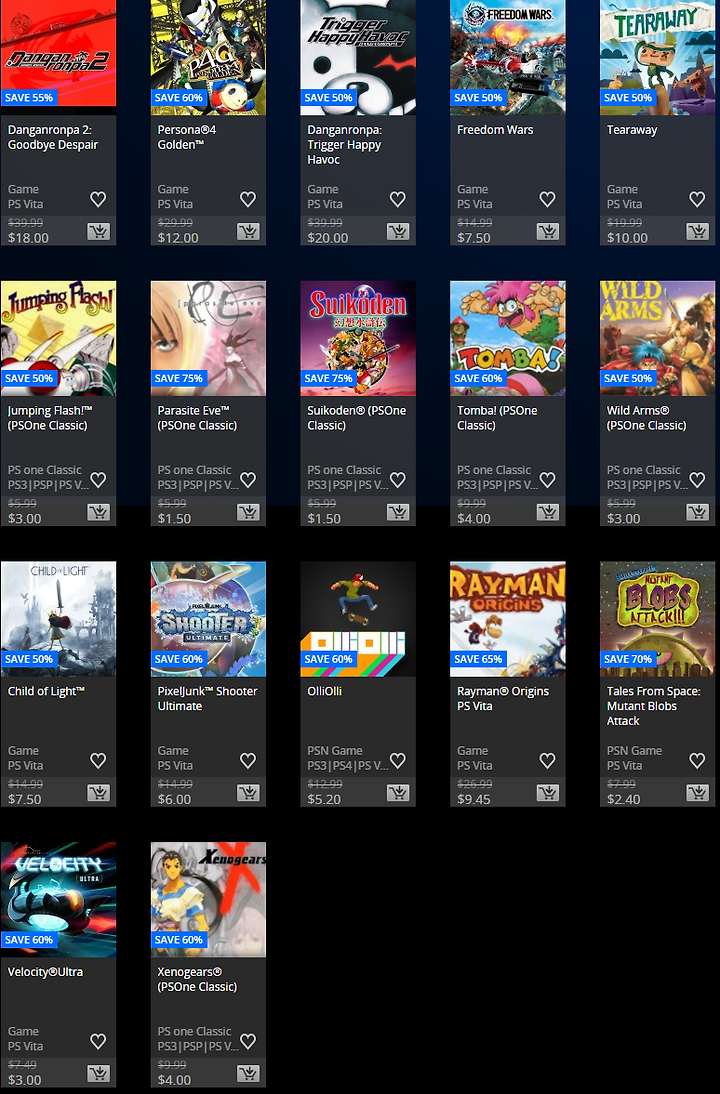Wishlist Persona 4 Golden with heart icon
720x1094 pixels.
pyautogui.click(x=248, y=200)
